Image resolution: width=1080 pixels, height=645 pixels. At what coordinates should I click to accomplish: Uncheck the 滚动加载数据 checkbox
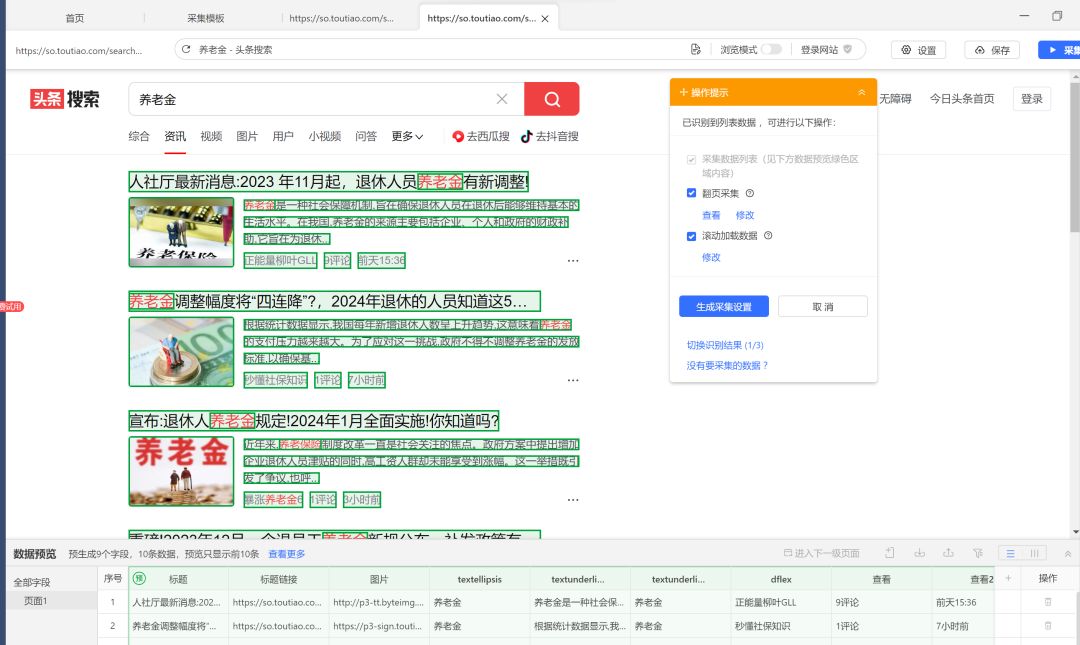pyautogui.click(x=692, y=236)
